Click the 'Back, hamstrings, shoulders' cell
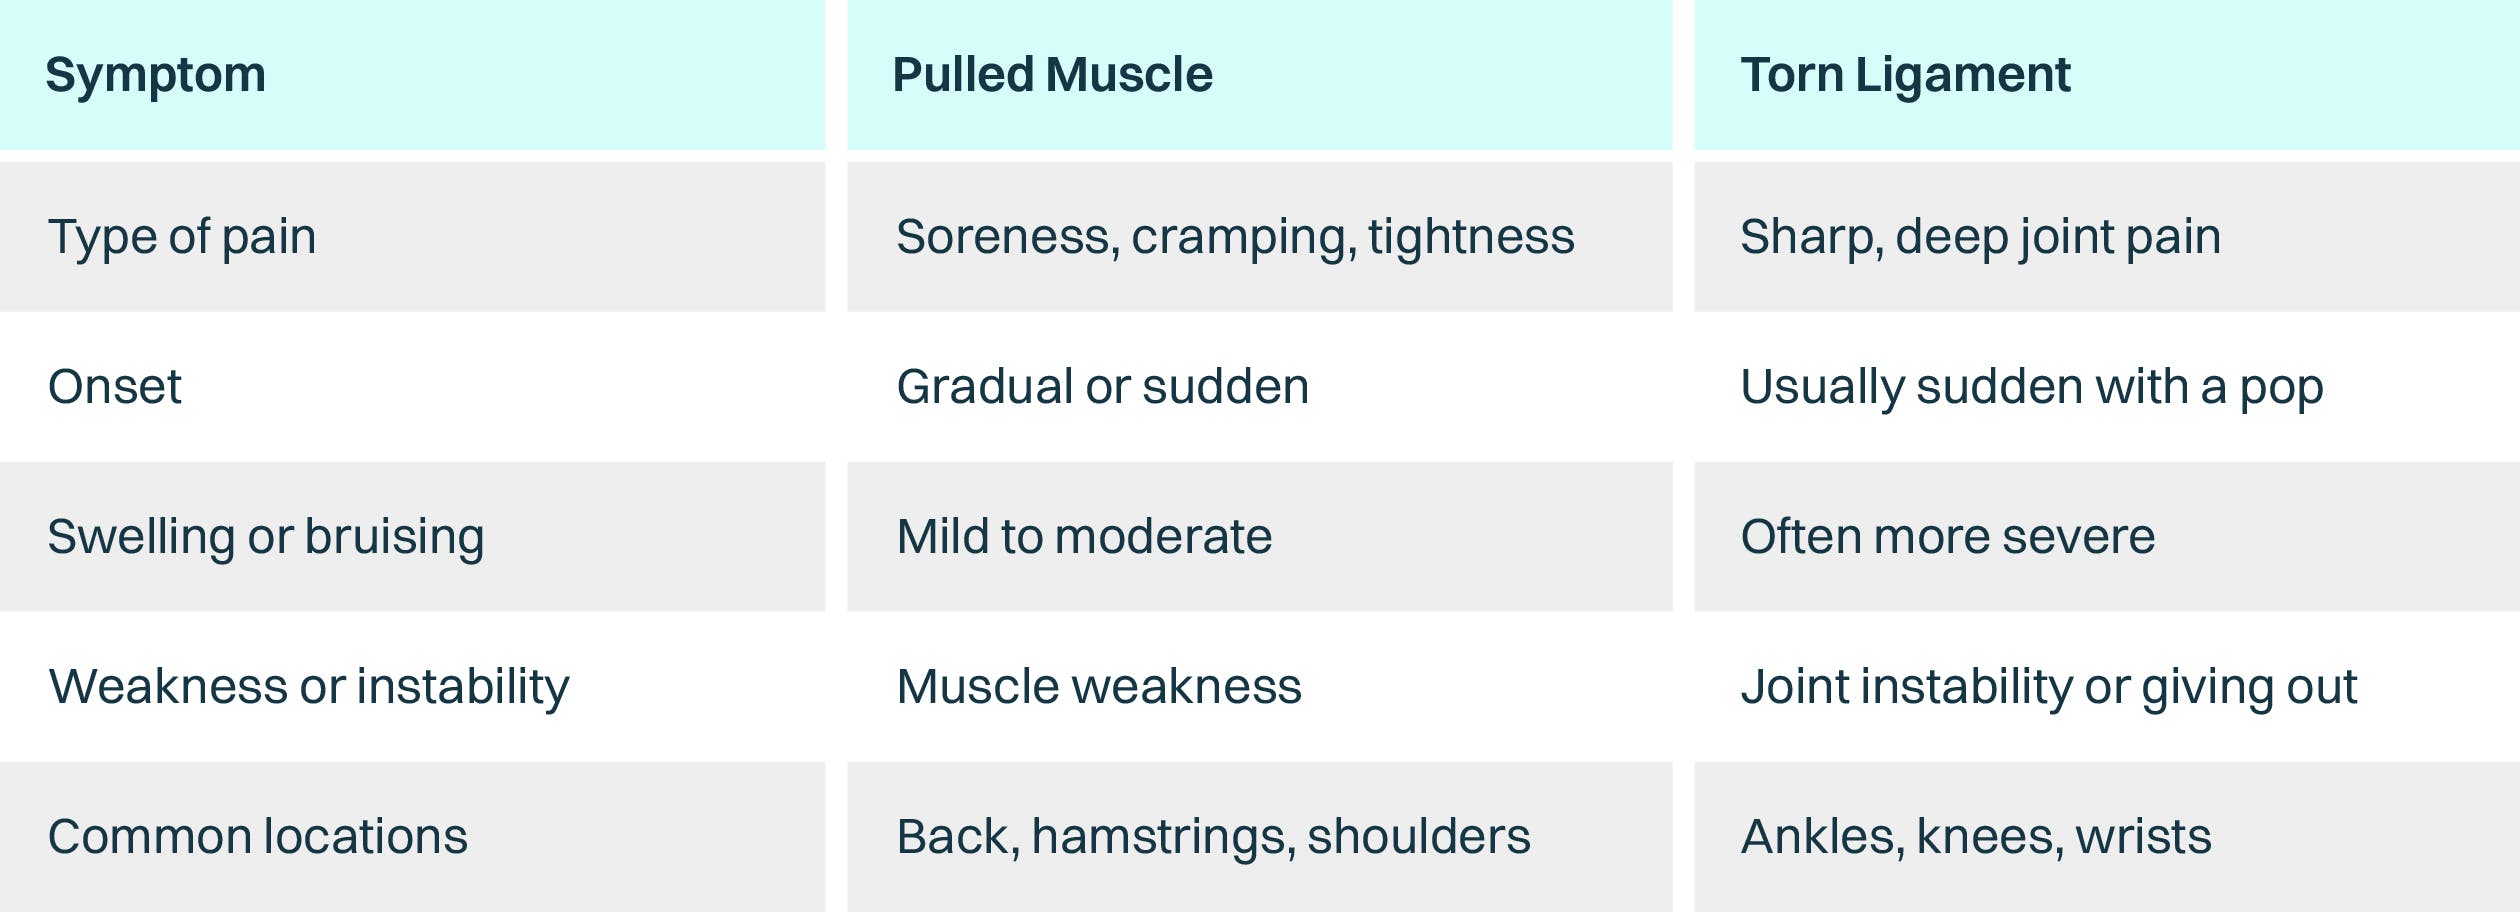 [x=1213, y=837]
